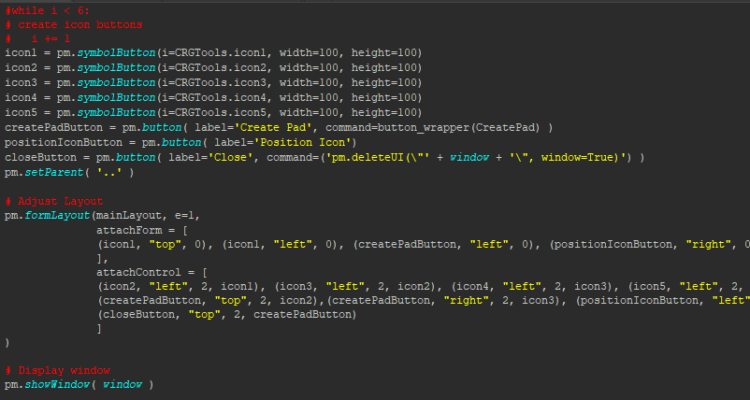Click 'button_wrapper(CreatePad)' command argument
Image resolution: width=750 pixels, height=400 pixels.
pyautogui.click(x=459, y=127)
